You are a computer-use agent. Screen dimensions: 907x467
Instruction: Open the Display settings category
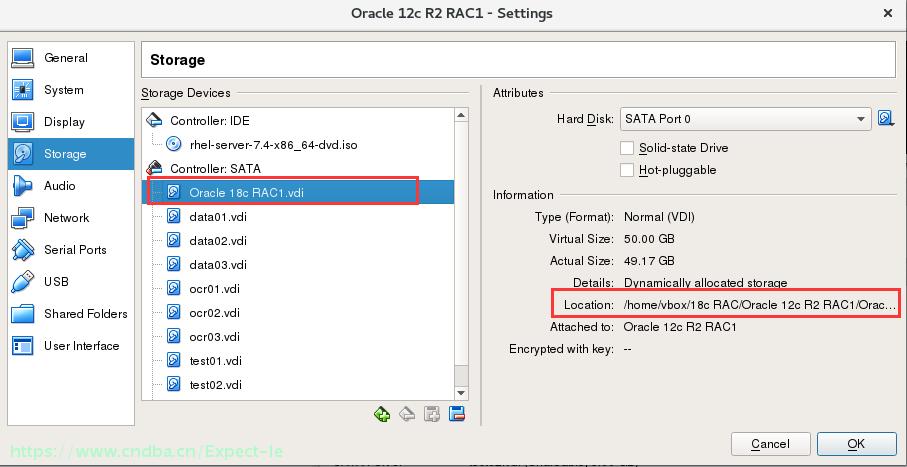[71, 122]
